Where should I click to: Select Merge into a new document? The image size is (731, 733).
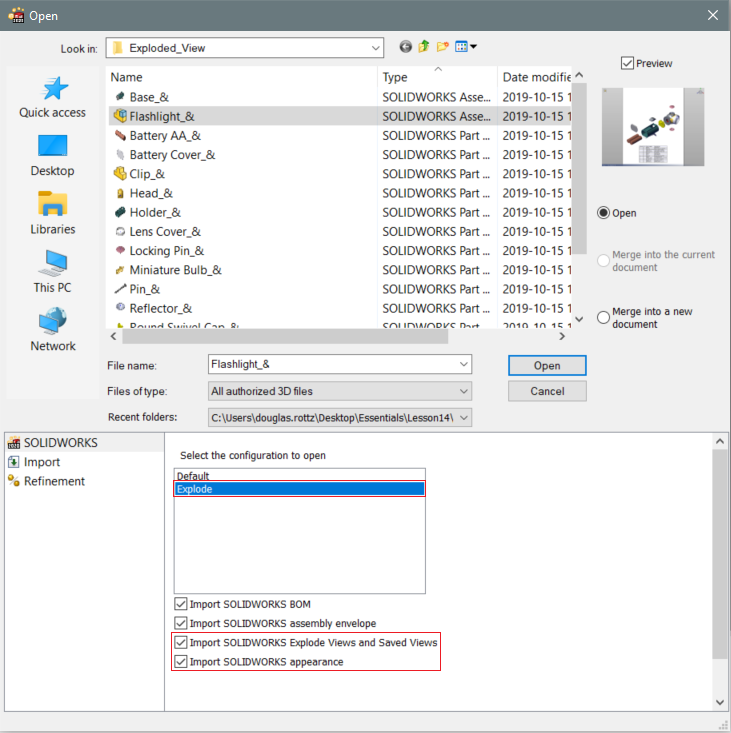point(603,318)
